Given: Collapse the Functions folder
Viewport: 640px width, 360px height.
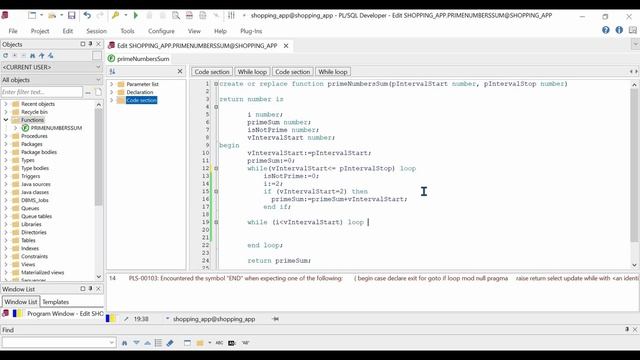Looking at the screenshot, I should [x=6, y=120].
